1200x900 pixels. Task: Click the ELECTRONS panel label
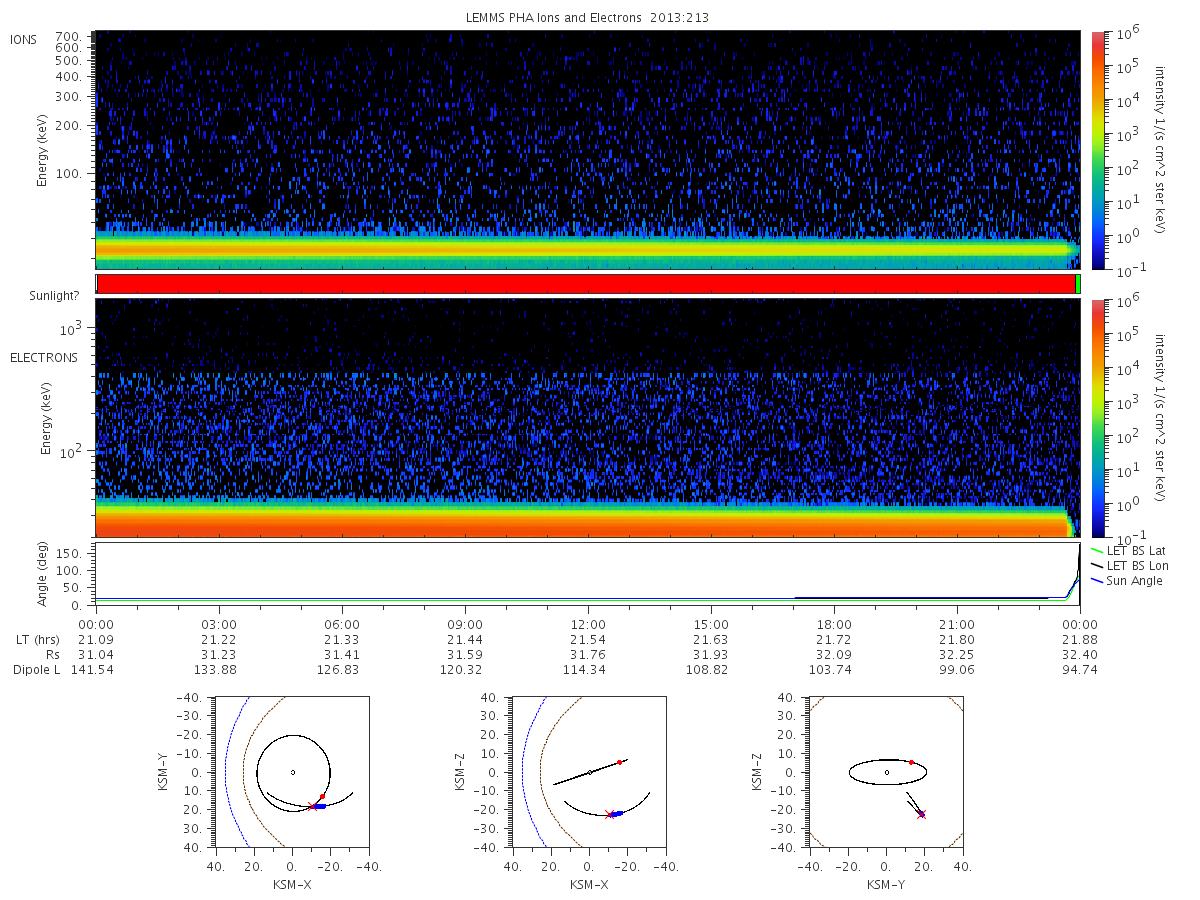(x=43, y=357)
